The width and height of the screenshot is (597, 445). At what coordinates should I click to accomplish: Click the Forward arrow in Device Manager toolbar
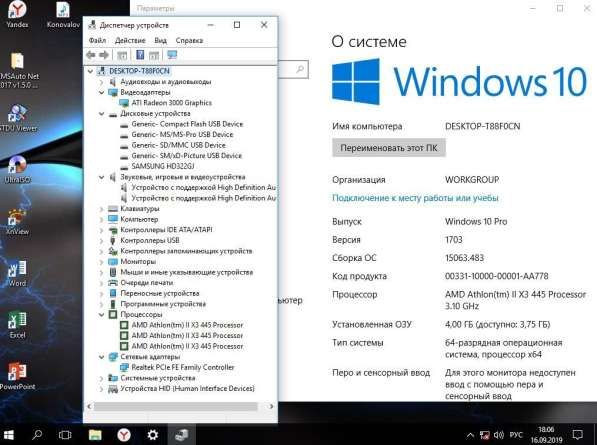tap(104, 55)
